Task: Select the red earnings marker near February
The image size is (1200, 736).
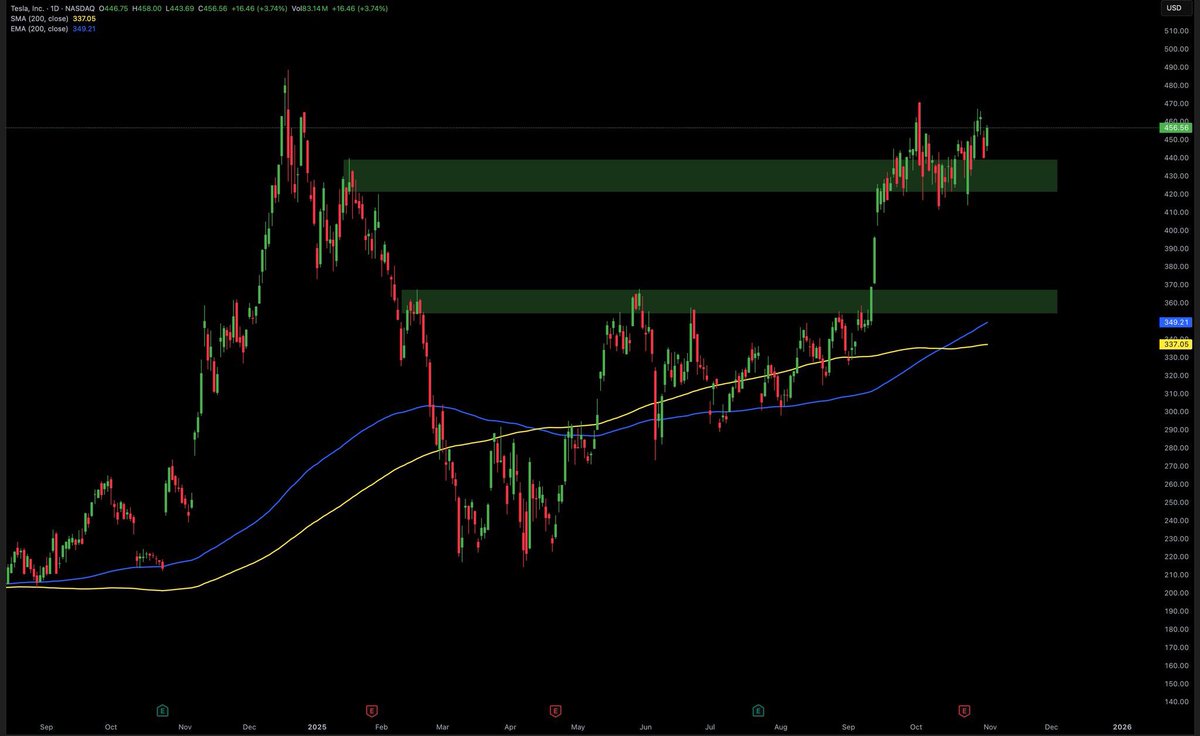Action: click(370, 709)
